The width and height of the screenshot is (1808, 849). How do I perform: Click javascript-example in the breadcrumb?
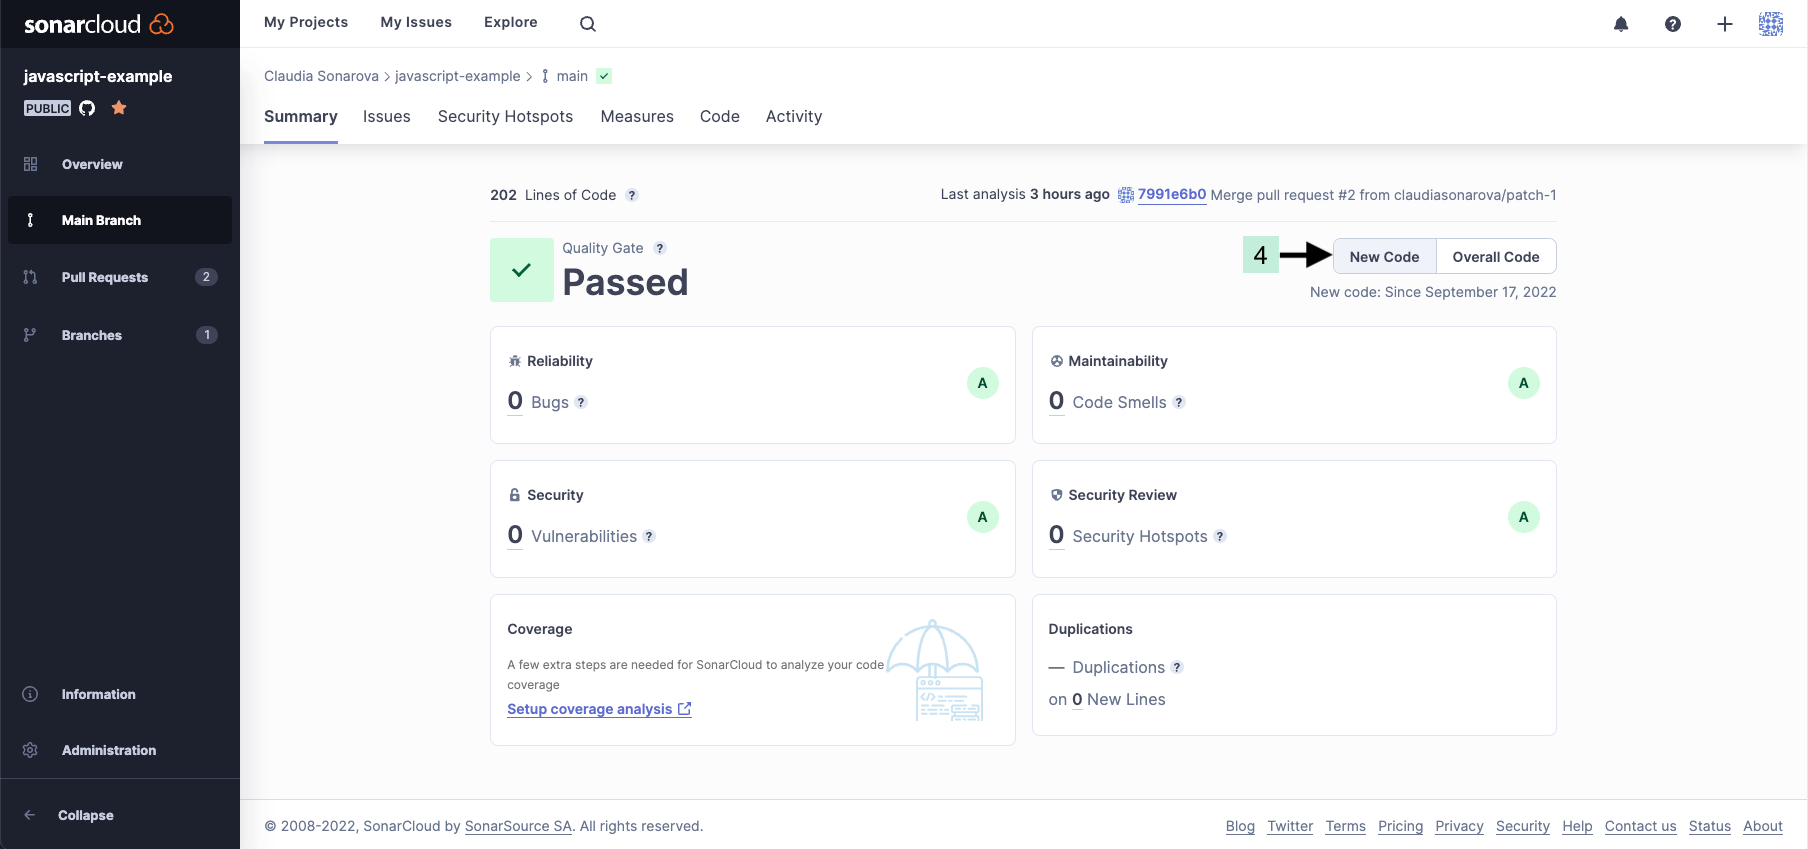coord(458,76)
